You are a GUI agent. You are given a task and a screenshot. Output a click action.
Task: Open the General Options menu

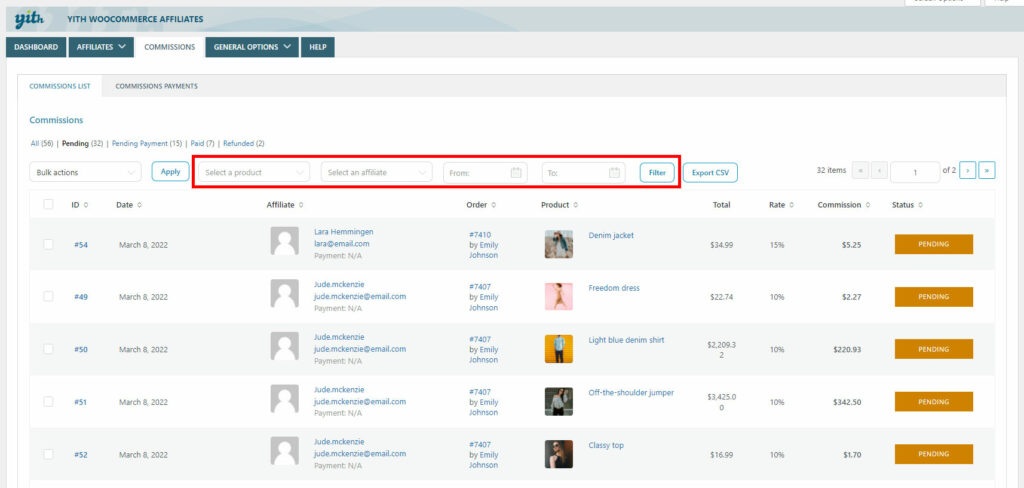click(x=255, y=47)
